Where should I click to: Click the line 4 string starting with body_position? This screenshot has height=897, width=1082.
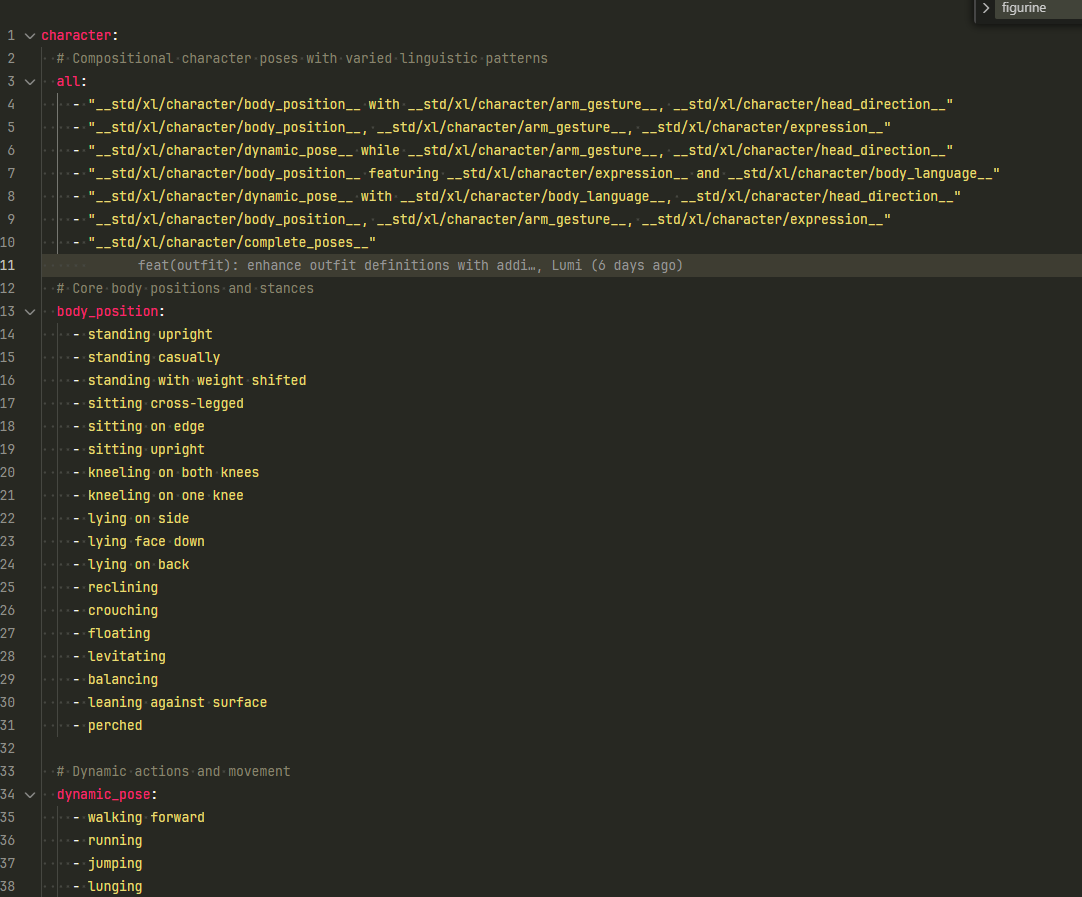pyautogui.click(x=520, y=104)
